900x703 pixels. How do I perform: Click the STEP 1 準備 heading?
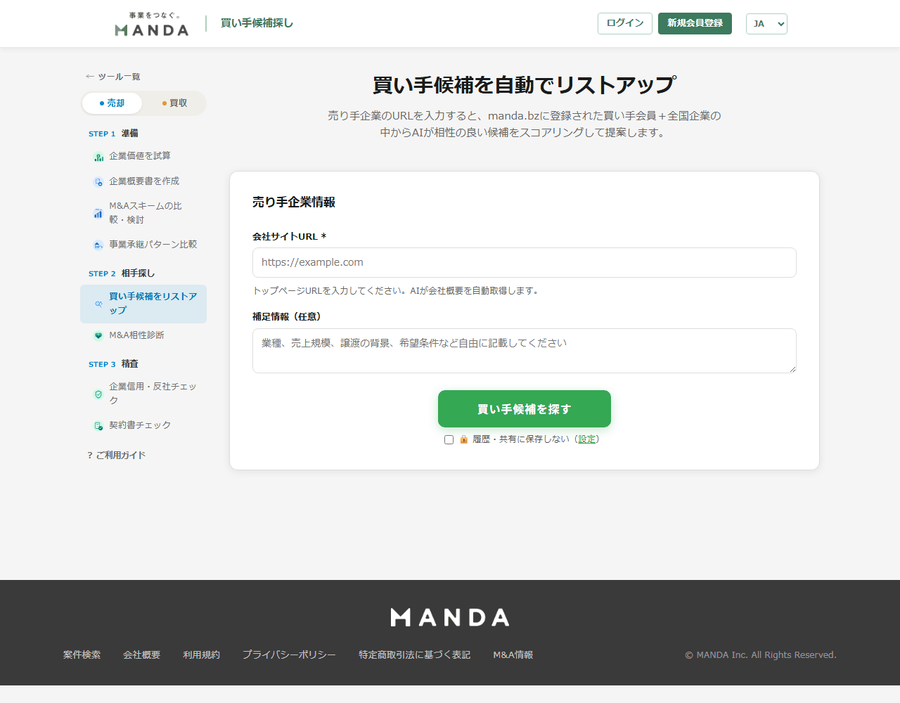113,133
